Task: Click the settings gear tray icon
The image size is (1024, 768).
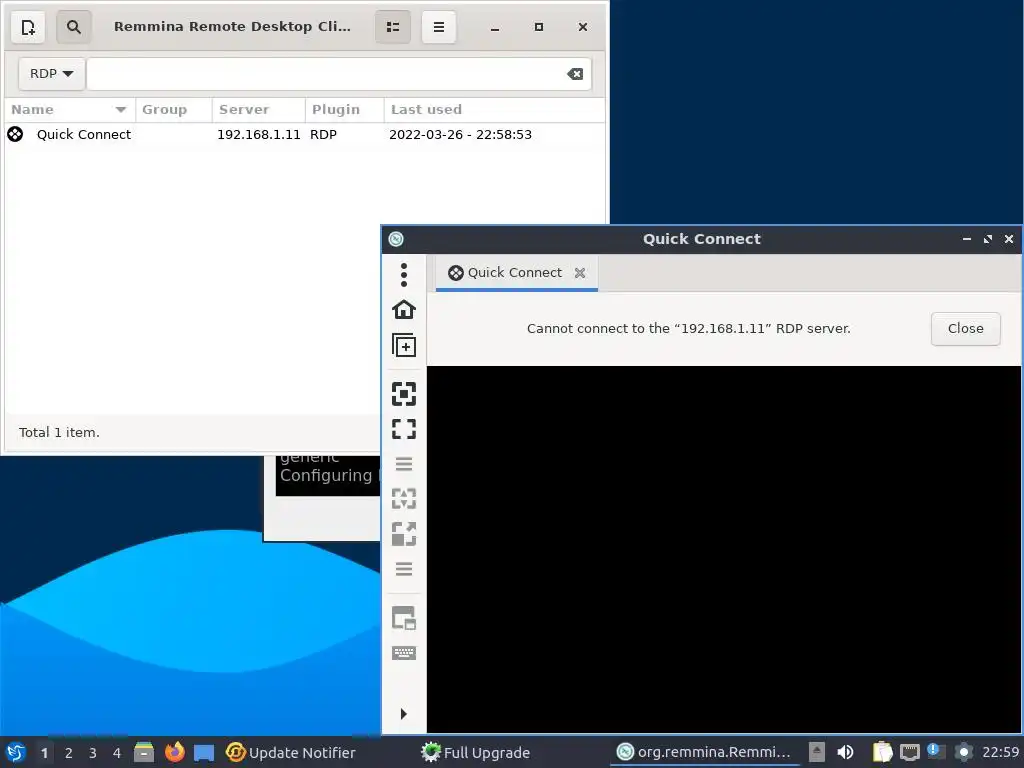Action: pos(963,752)
